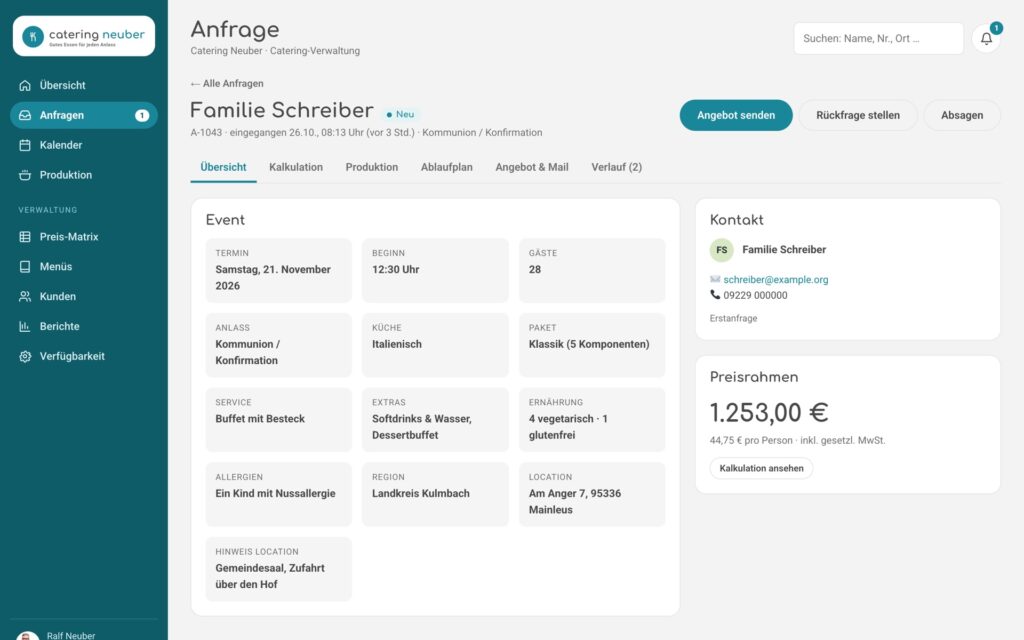Click the price 1.253,00 €
Screen dimensions: 1024x640
[769, 413]
